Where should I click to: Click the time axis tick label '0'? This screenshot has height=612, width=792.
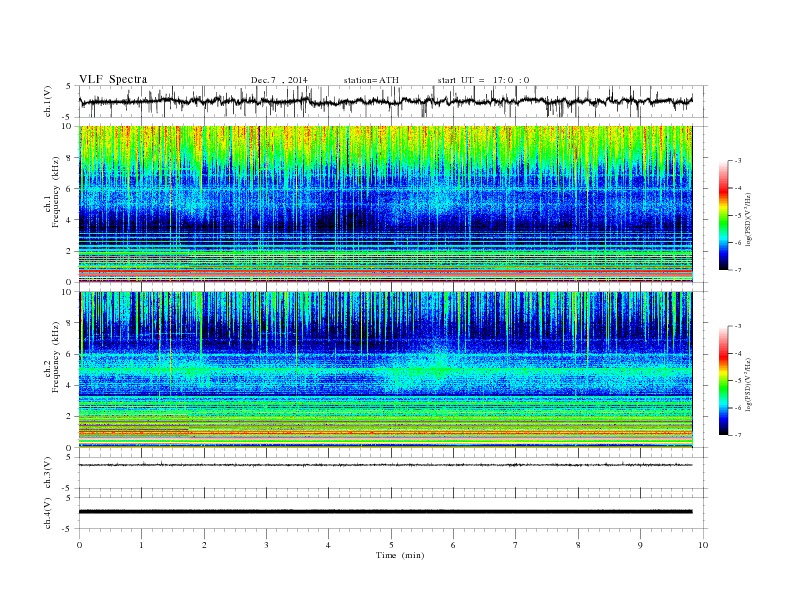point(79,545)
